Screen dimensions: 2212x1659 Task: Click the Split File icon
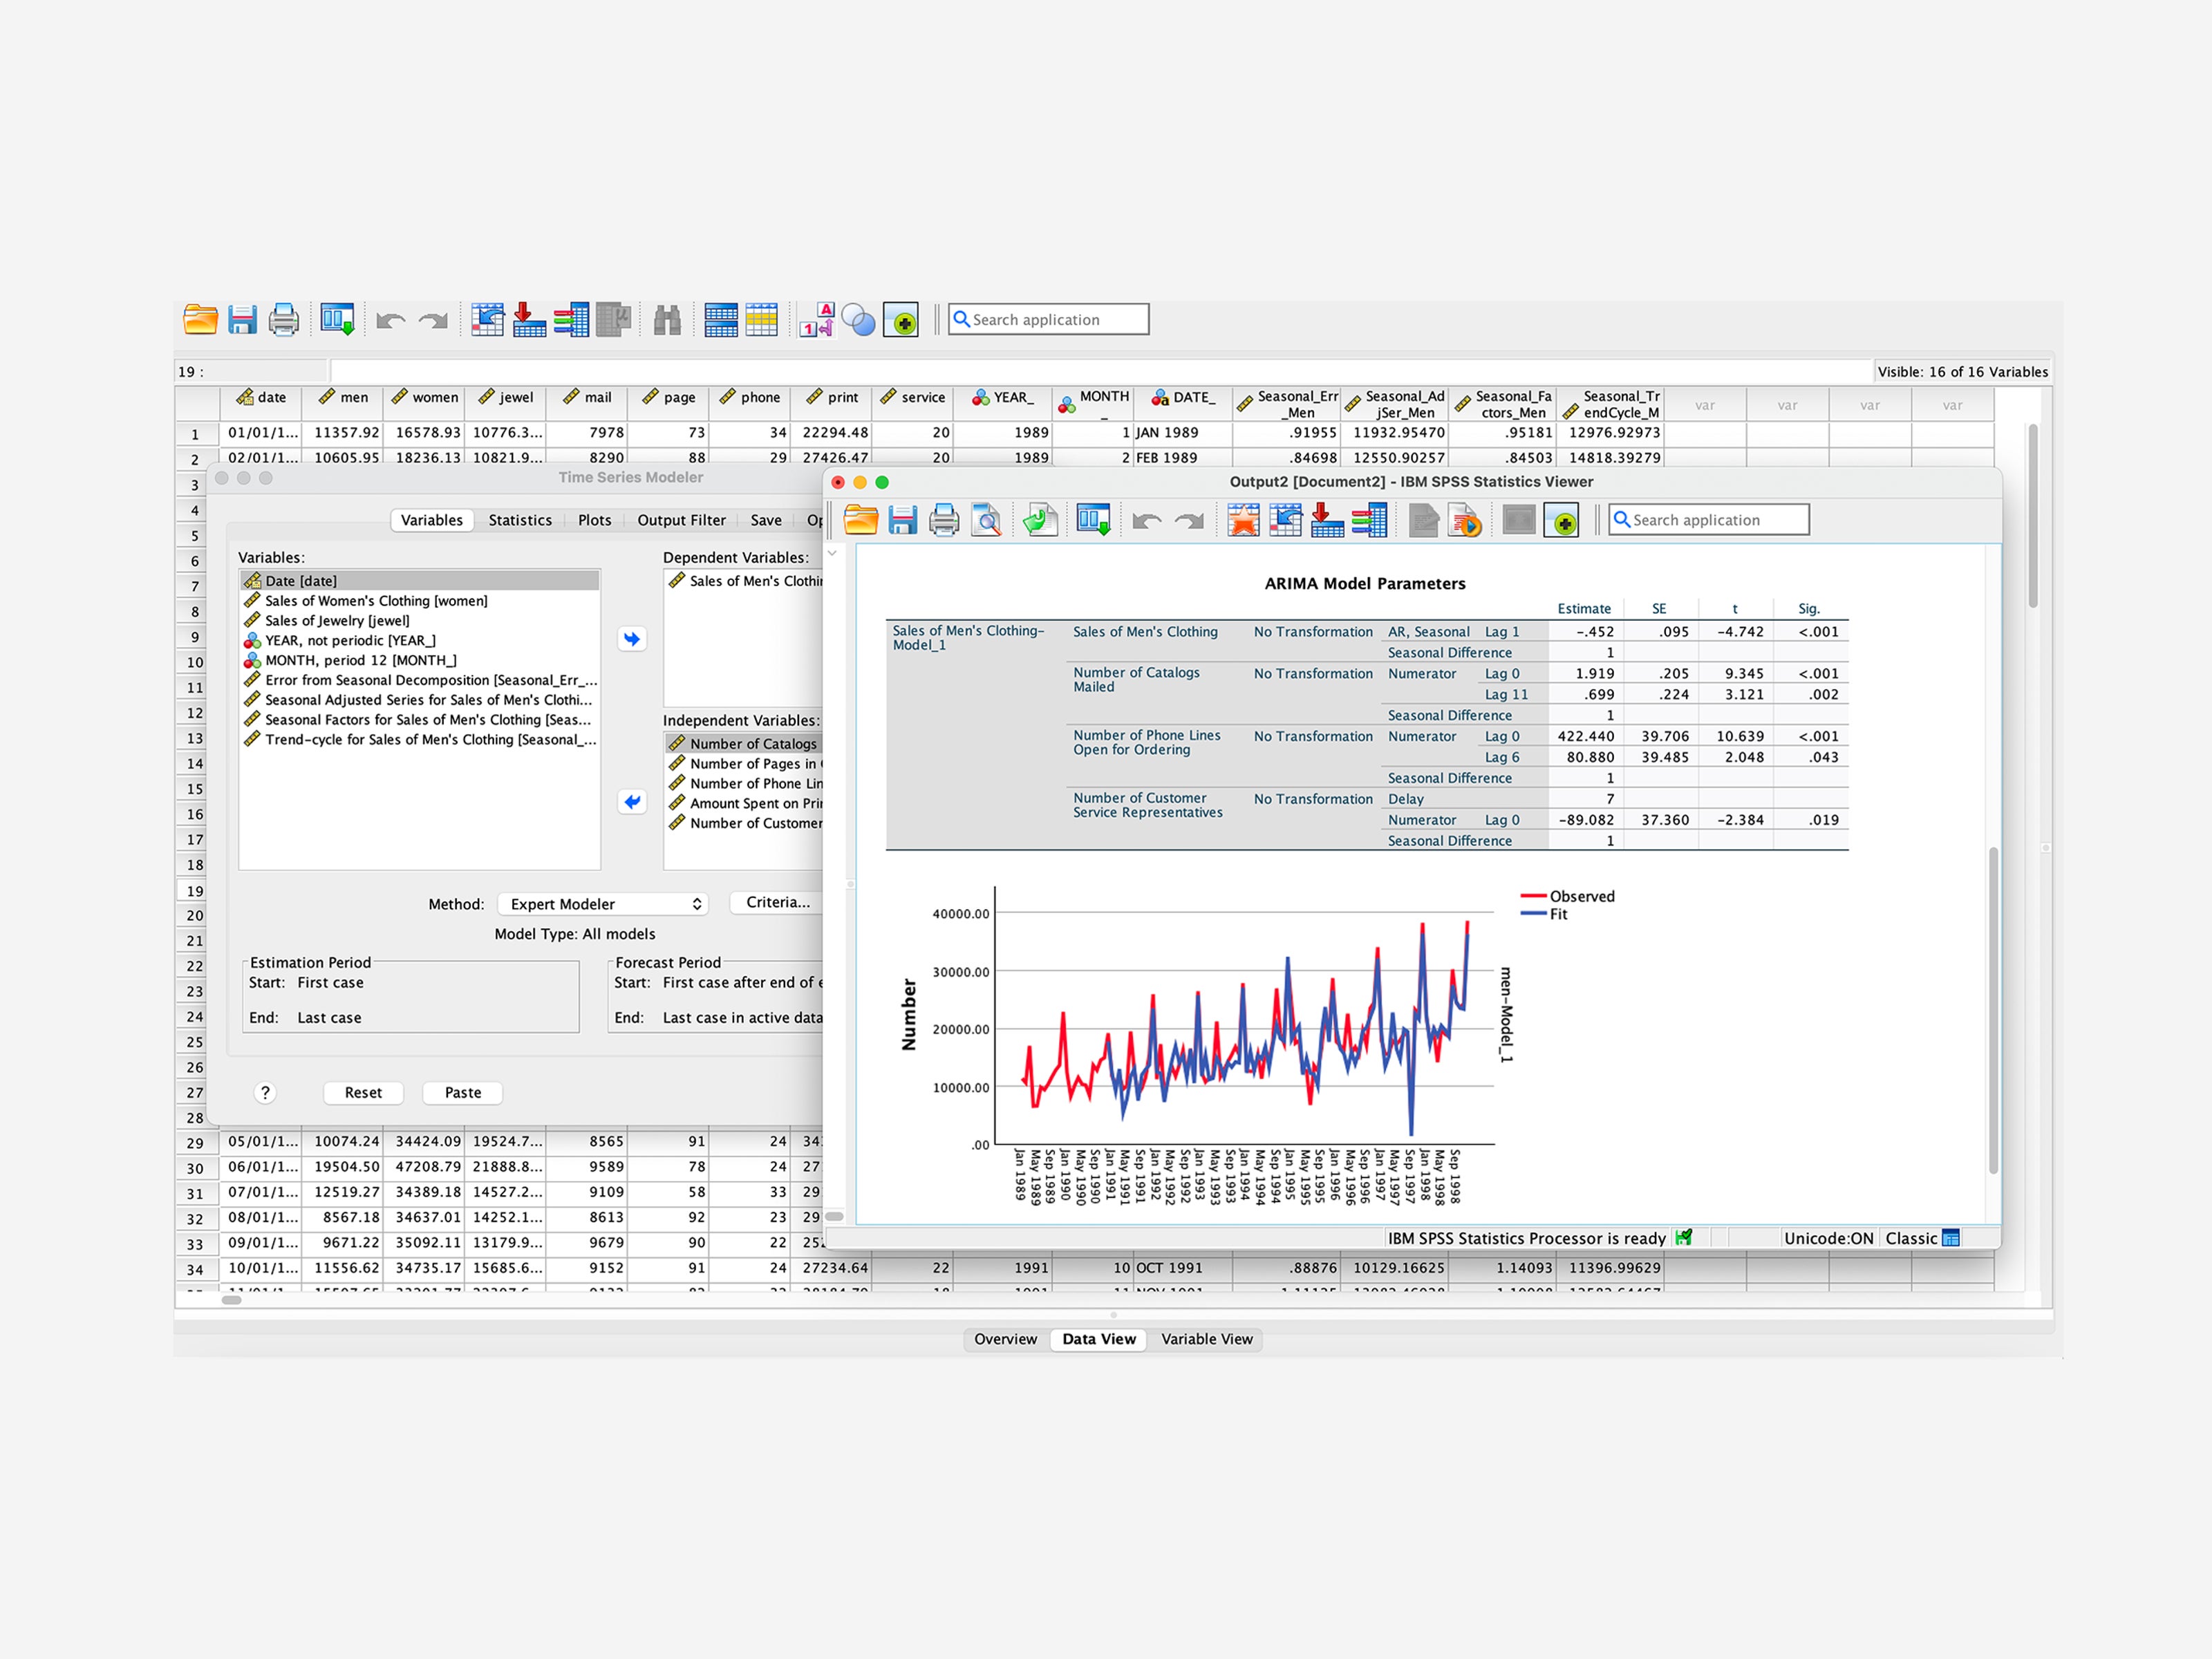click(720, 320)
